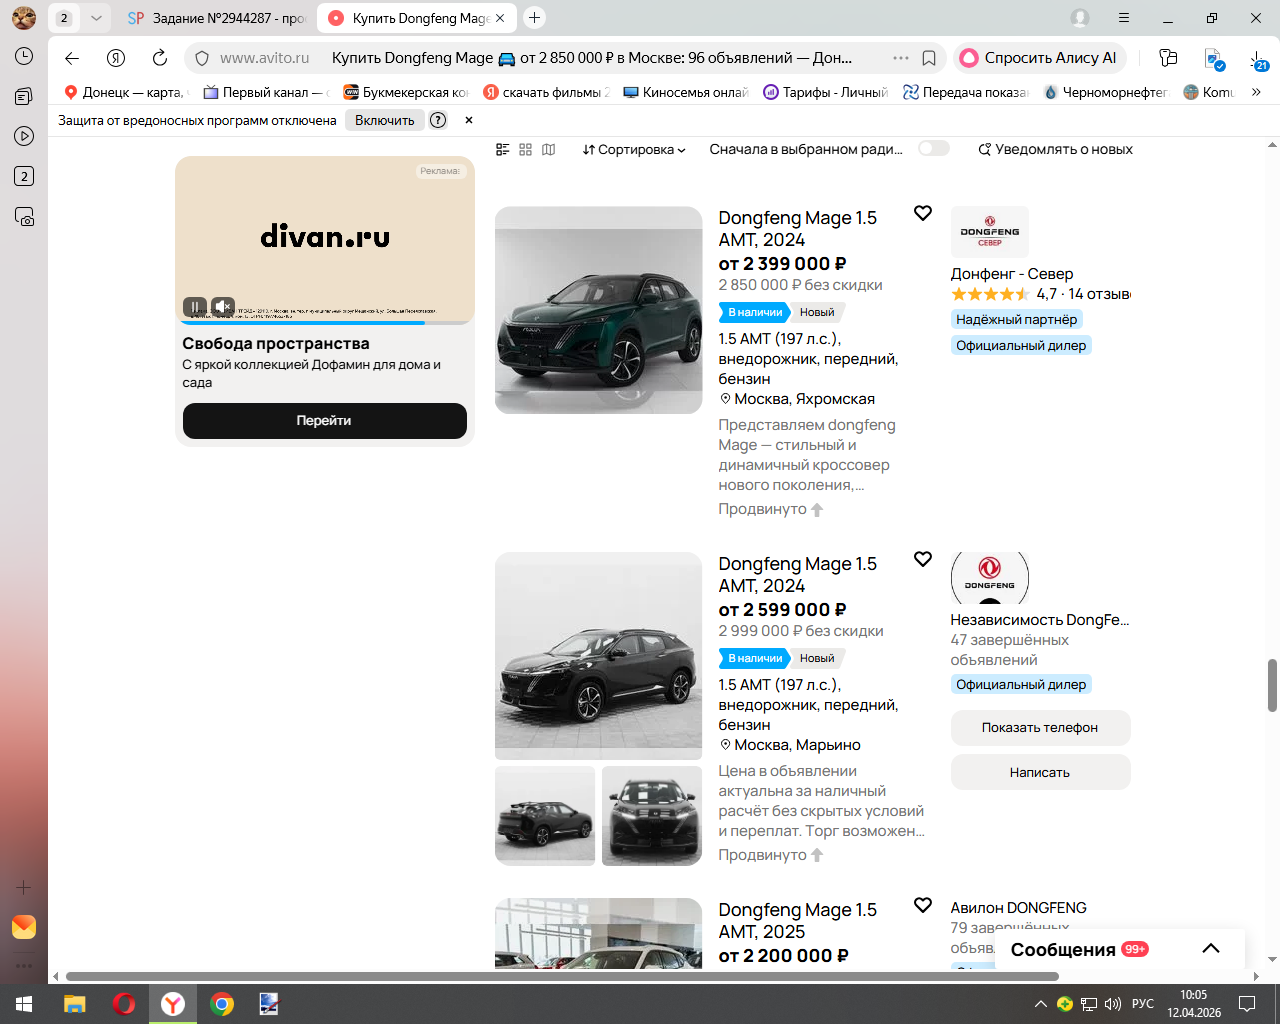Open the extensions icon in the toolbar

[x=1168, y=58]
